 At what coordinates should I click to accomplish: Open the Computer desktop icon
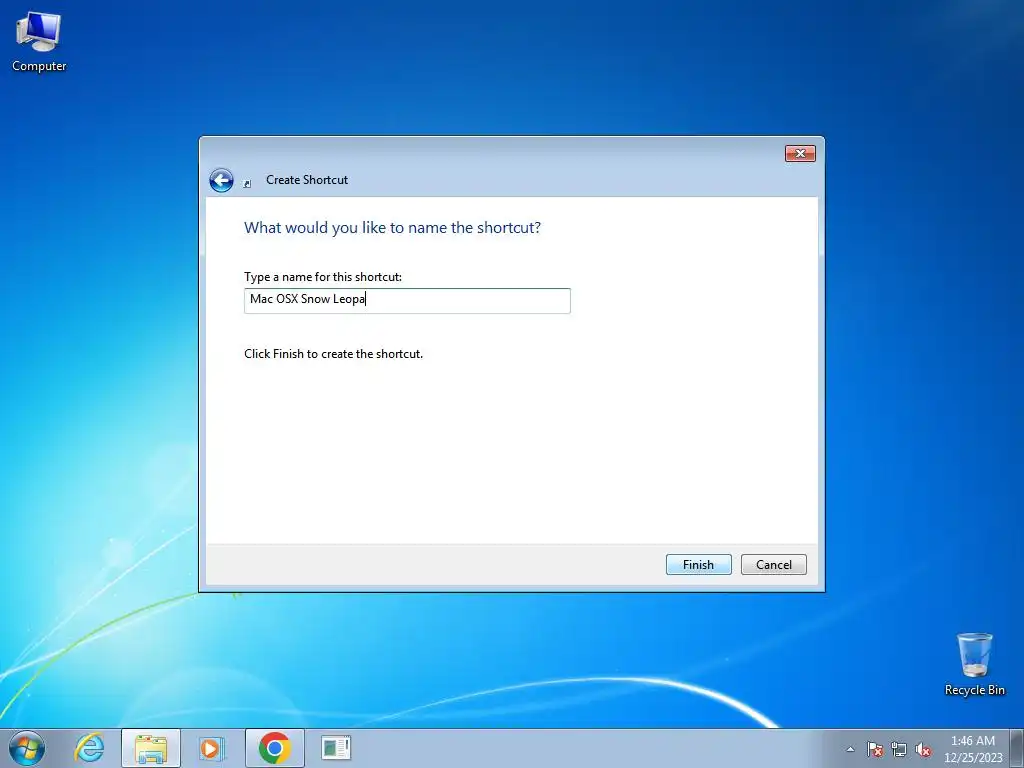(x=39, y=41)
